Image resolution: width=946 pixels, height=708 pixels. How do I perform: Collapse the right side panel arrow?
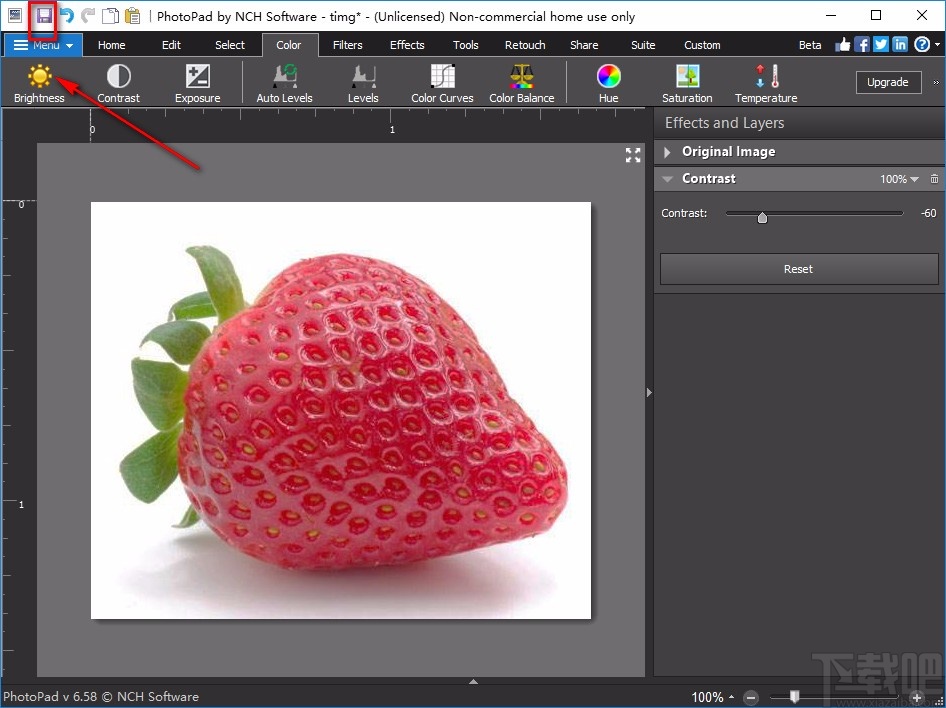(649, 393)
